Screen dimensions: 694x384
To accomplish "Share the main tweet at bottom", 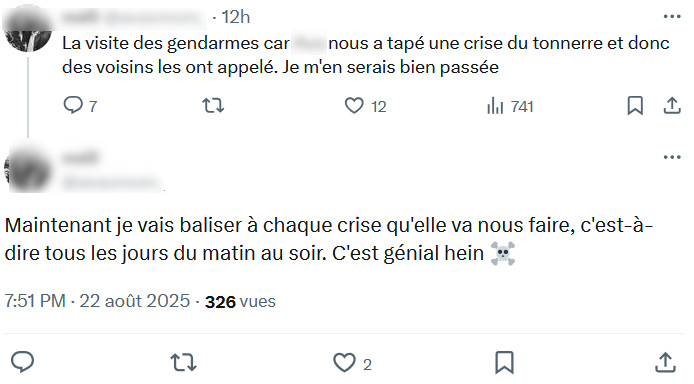I will 665,362.
